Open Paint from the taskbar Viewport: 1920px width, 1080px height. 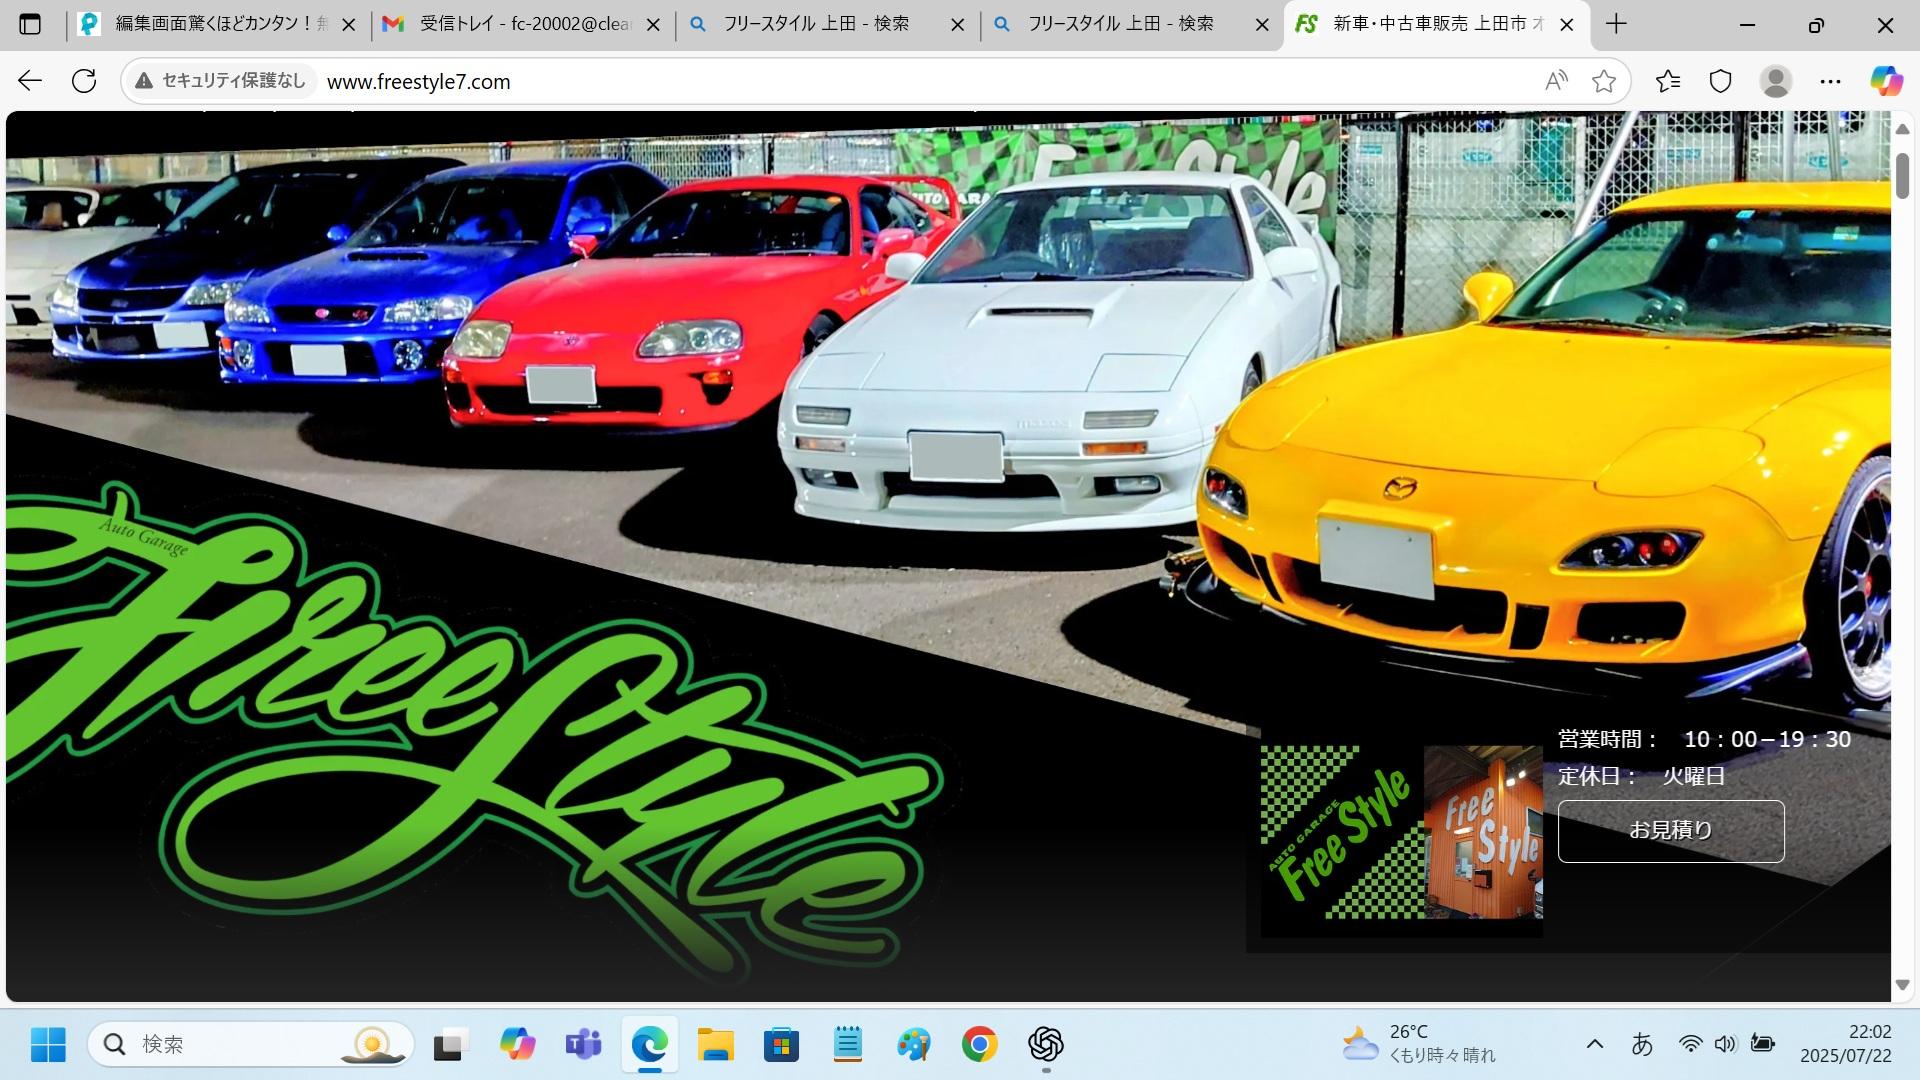[x=913, y=1045]
